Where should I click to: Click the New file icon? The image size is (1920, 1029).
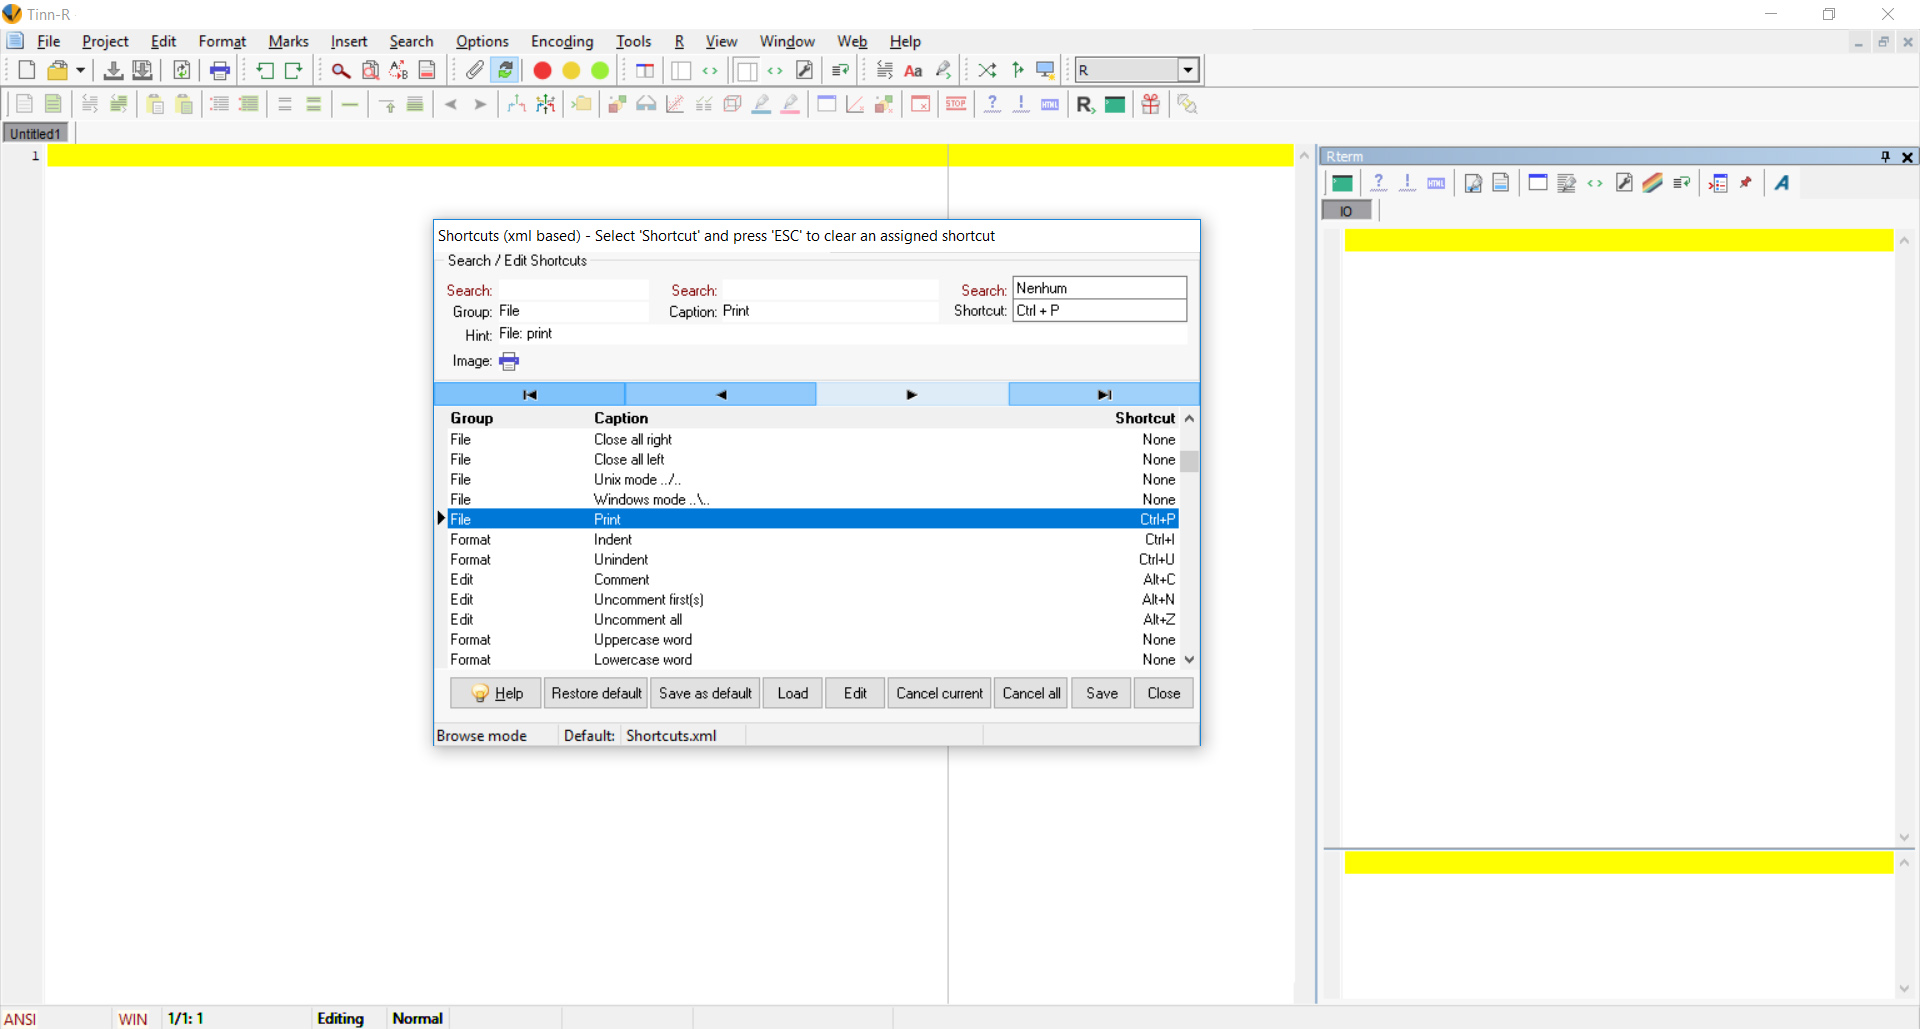point(27,70)
